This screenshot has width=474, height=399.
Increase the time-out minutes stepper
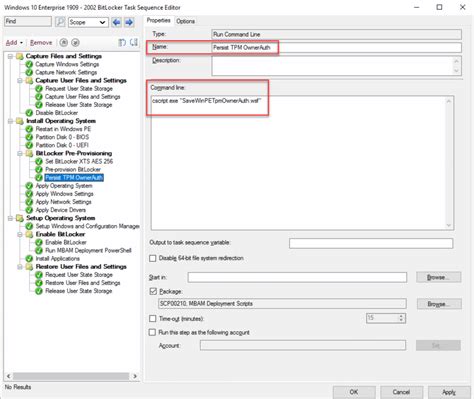click(401, 316)
